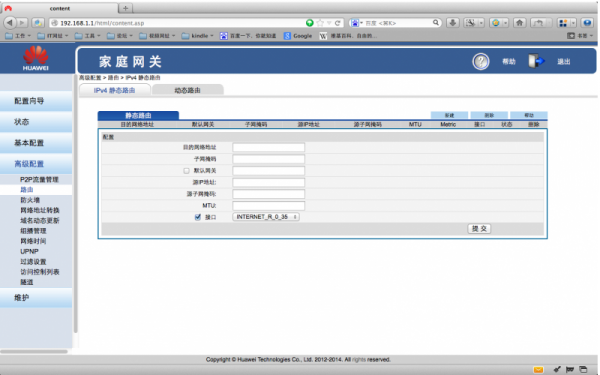
Task: Click the Baidu paw search engine icon
Action: [355, 23]
